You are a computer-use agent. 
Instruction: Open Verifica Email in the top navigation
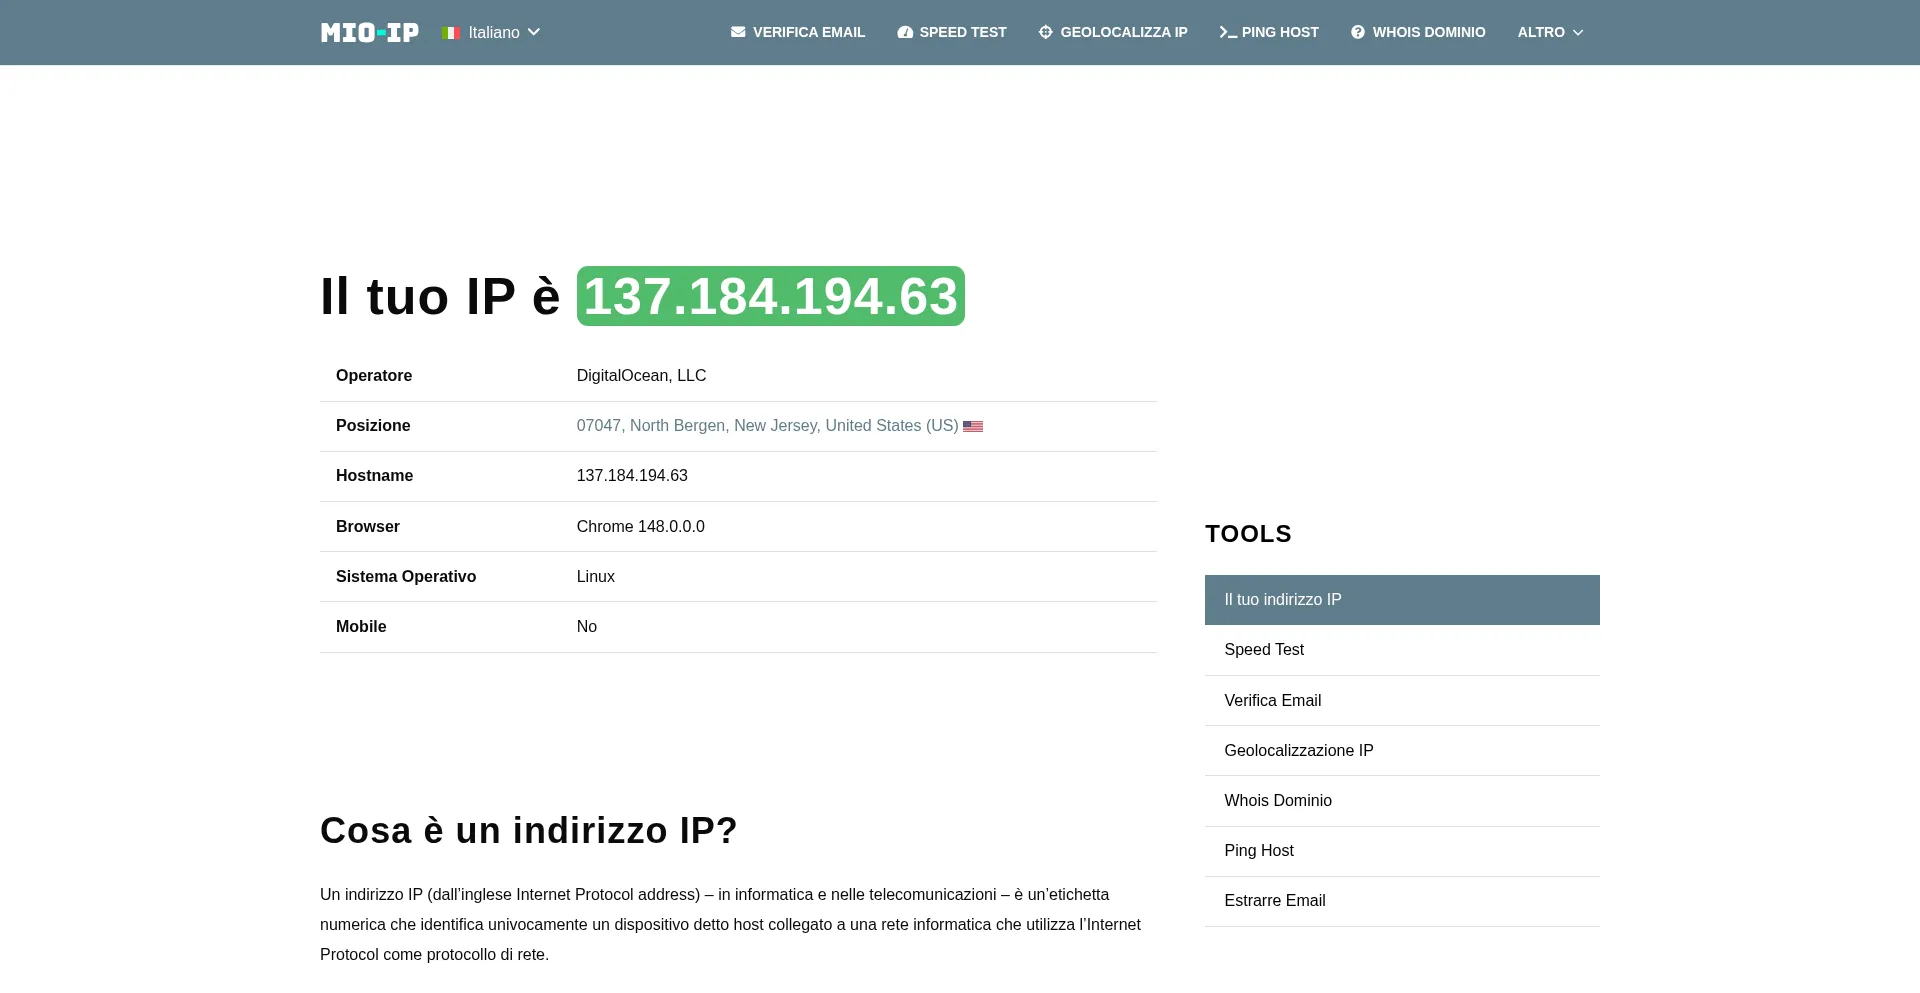click(798, 32)
